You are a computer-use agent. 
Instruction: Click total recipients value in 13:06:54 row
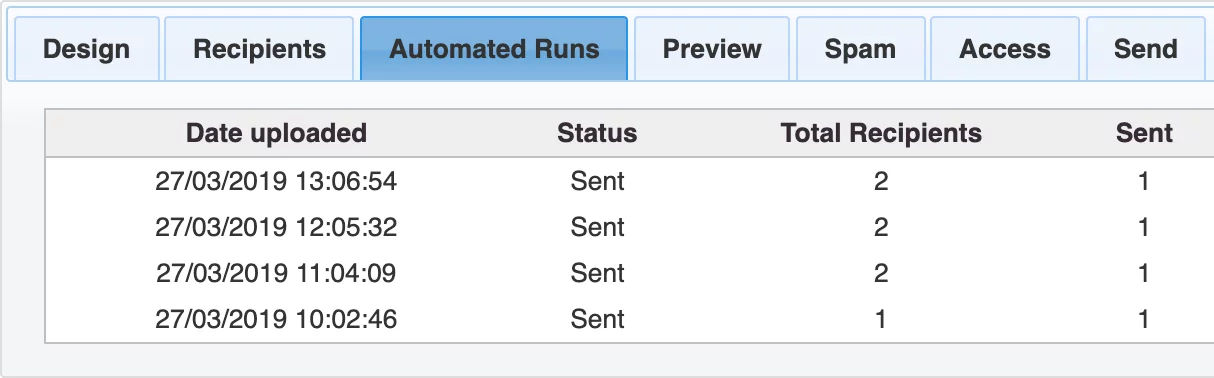tap(881, 181)
